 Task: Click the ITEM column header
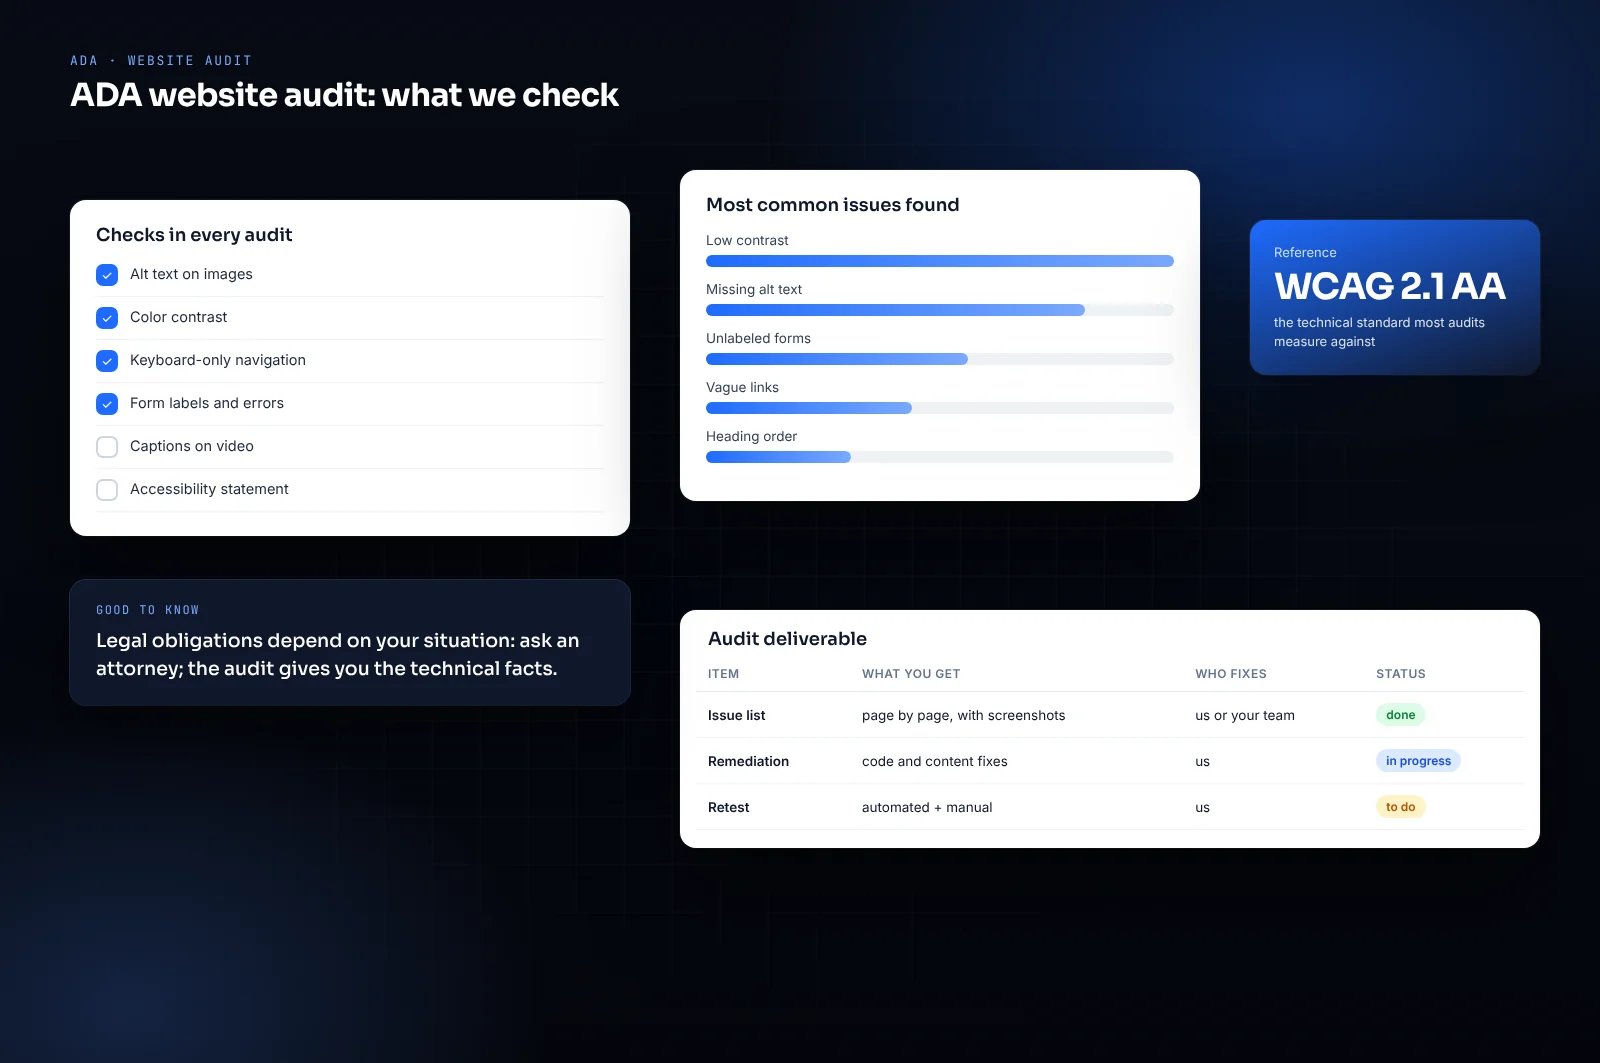click(x=723, y=674)
